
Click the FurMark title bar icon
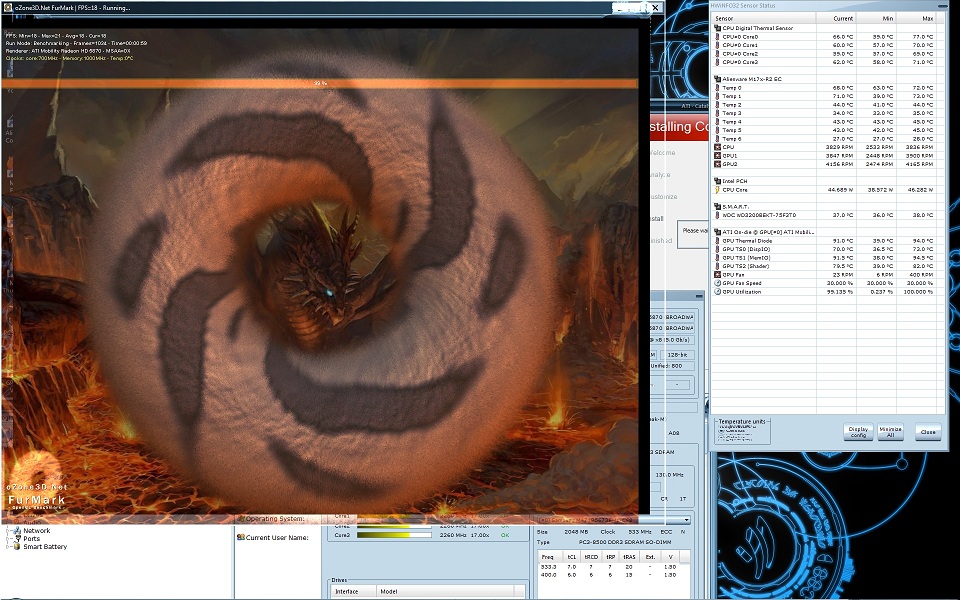(x=8, y=7)
